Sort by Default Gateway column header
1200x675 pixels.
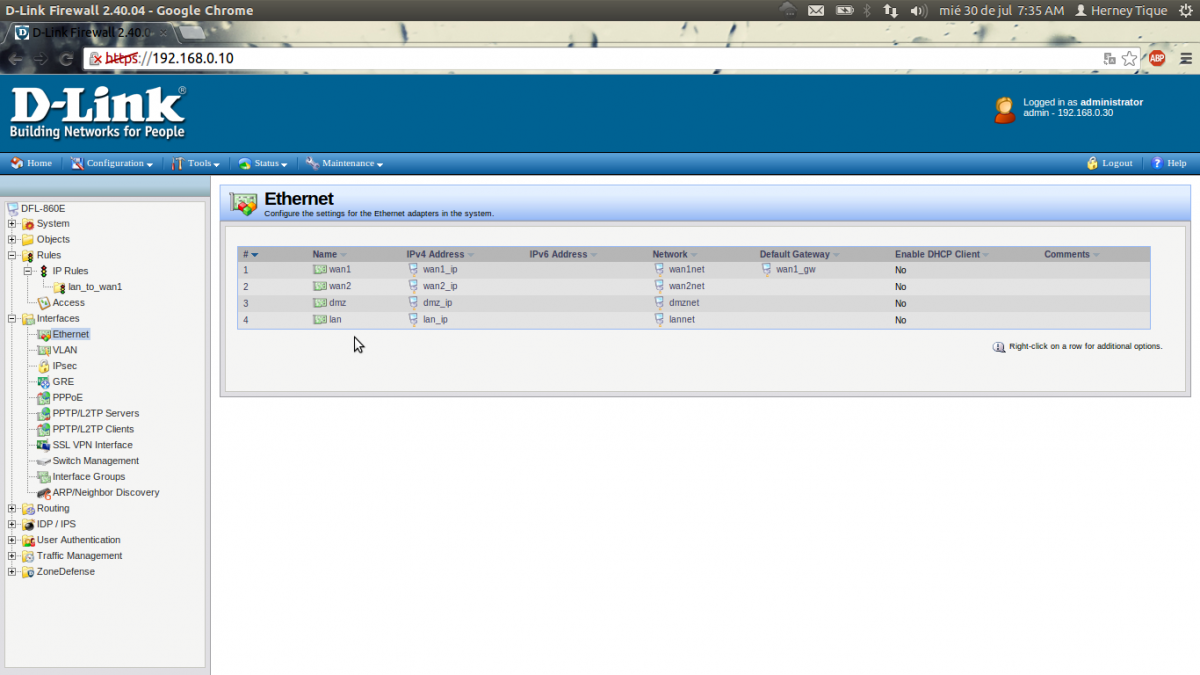tap(800, 255)
